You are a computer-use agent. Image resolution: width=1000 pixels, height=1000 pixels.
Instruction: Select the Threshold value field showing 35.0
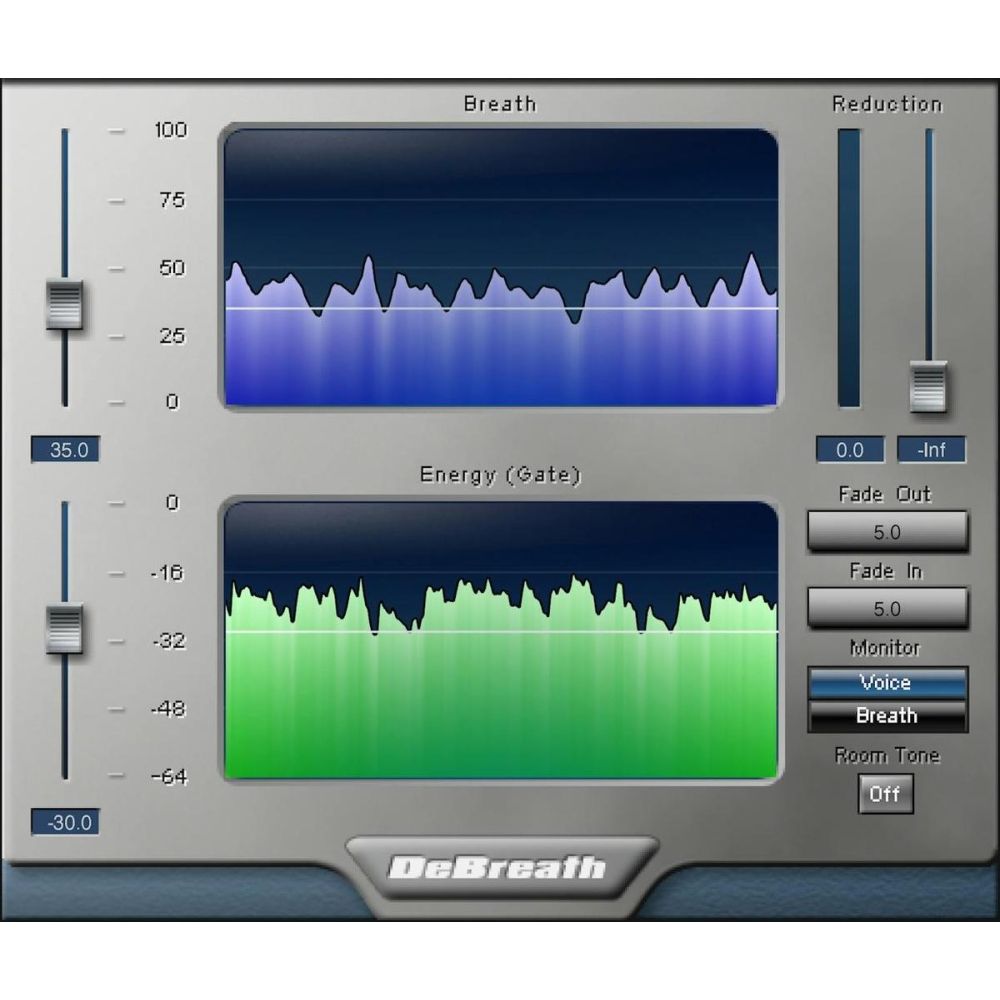pos(65,450)
